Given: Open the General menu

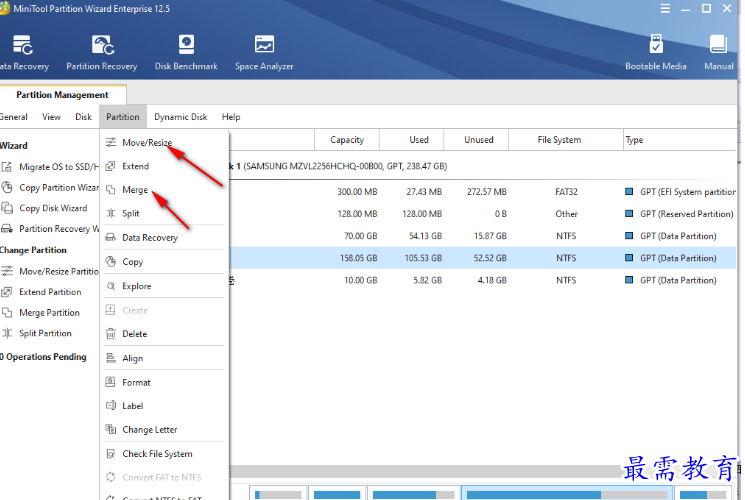Looking at the screenshot, I should click(13, 117).
